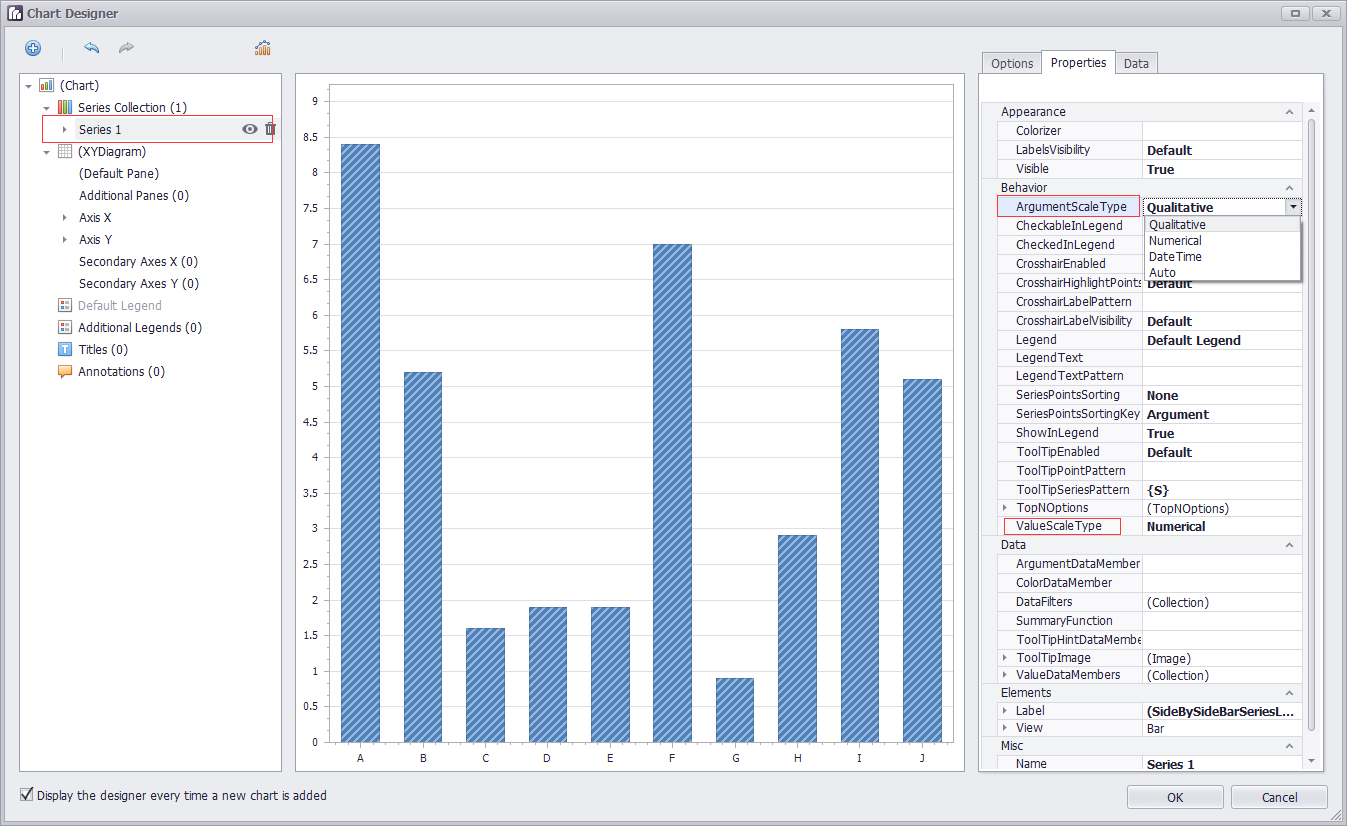Click the bar labeled F
This screenshot has height=826, width=1347.
(x=672, y=493)
